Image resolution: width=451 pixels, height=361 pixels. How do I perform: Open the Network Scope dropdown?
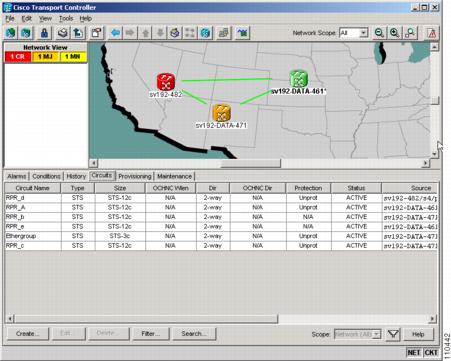(x=364, y=33)
